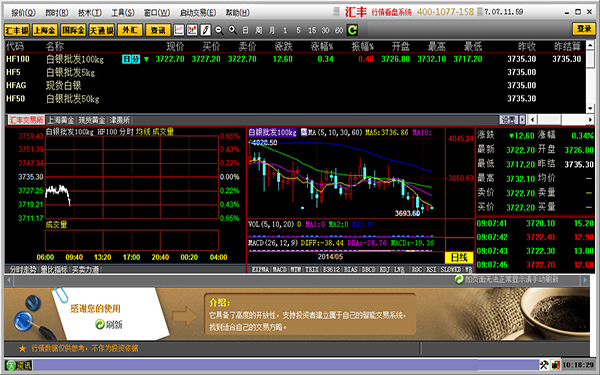Screen dimensions: 600x375
Task: Click the 登录 login button
Action: click(x=584, y=29)
